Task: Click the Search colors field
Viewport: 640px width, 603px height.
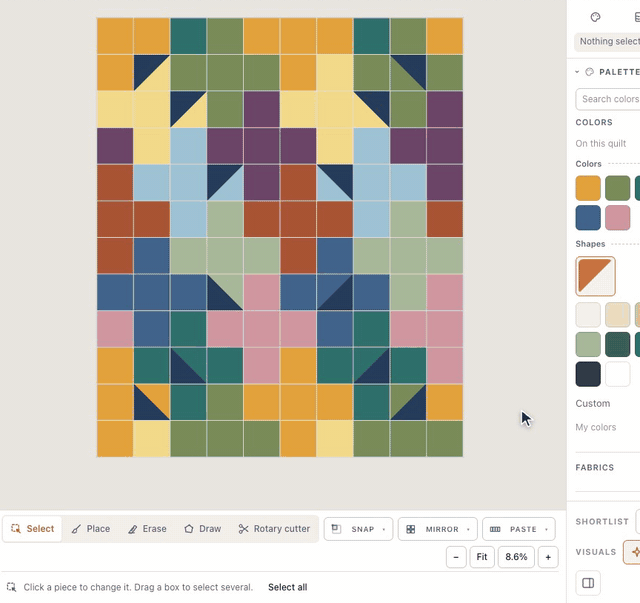Action: (x=608, y=99)
